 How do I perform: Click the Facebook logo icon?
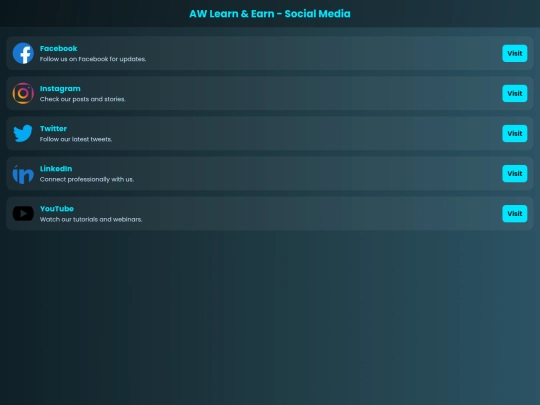(x=23, y=53)
